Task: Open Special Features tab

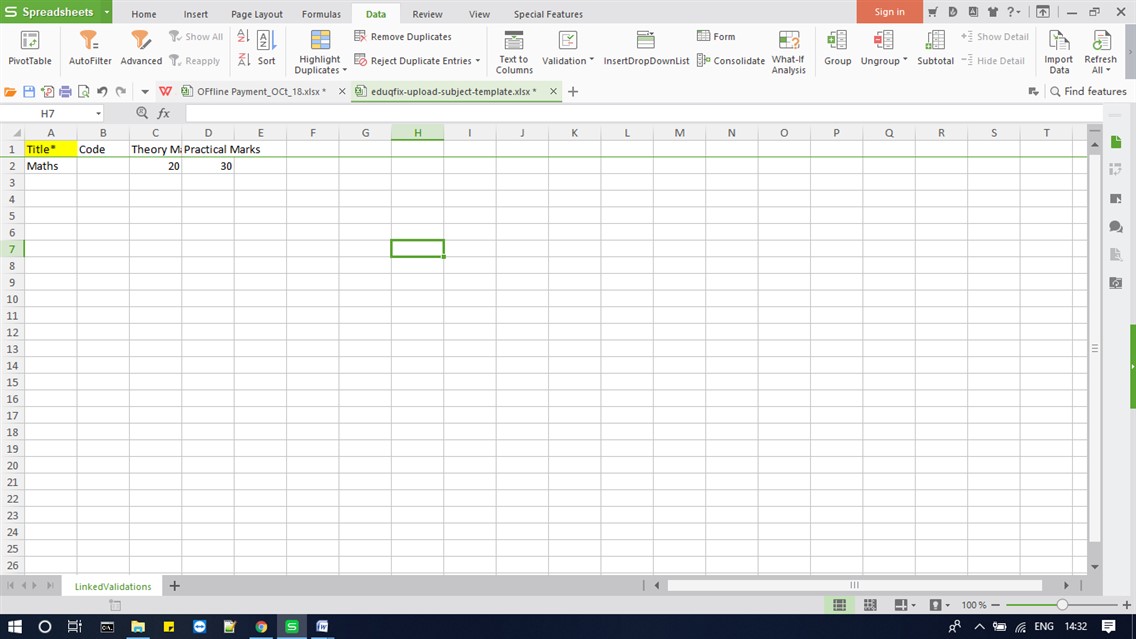Action: 548,14
